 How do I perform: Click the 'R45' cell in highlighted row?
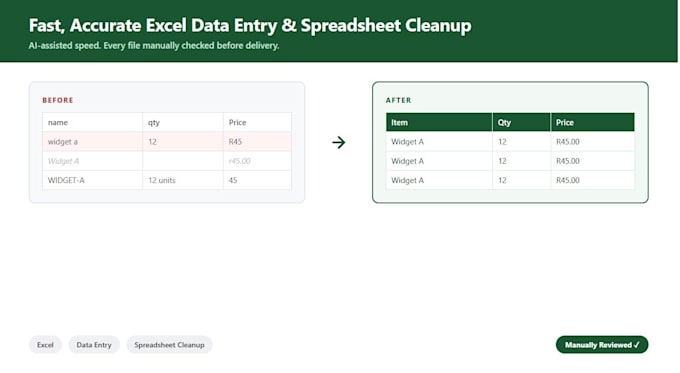pyautogui.click(x=257, y=142)
